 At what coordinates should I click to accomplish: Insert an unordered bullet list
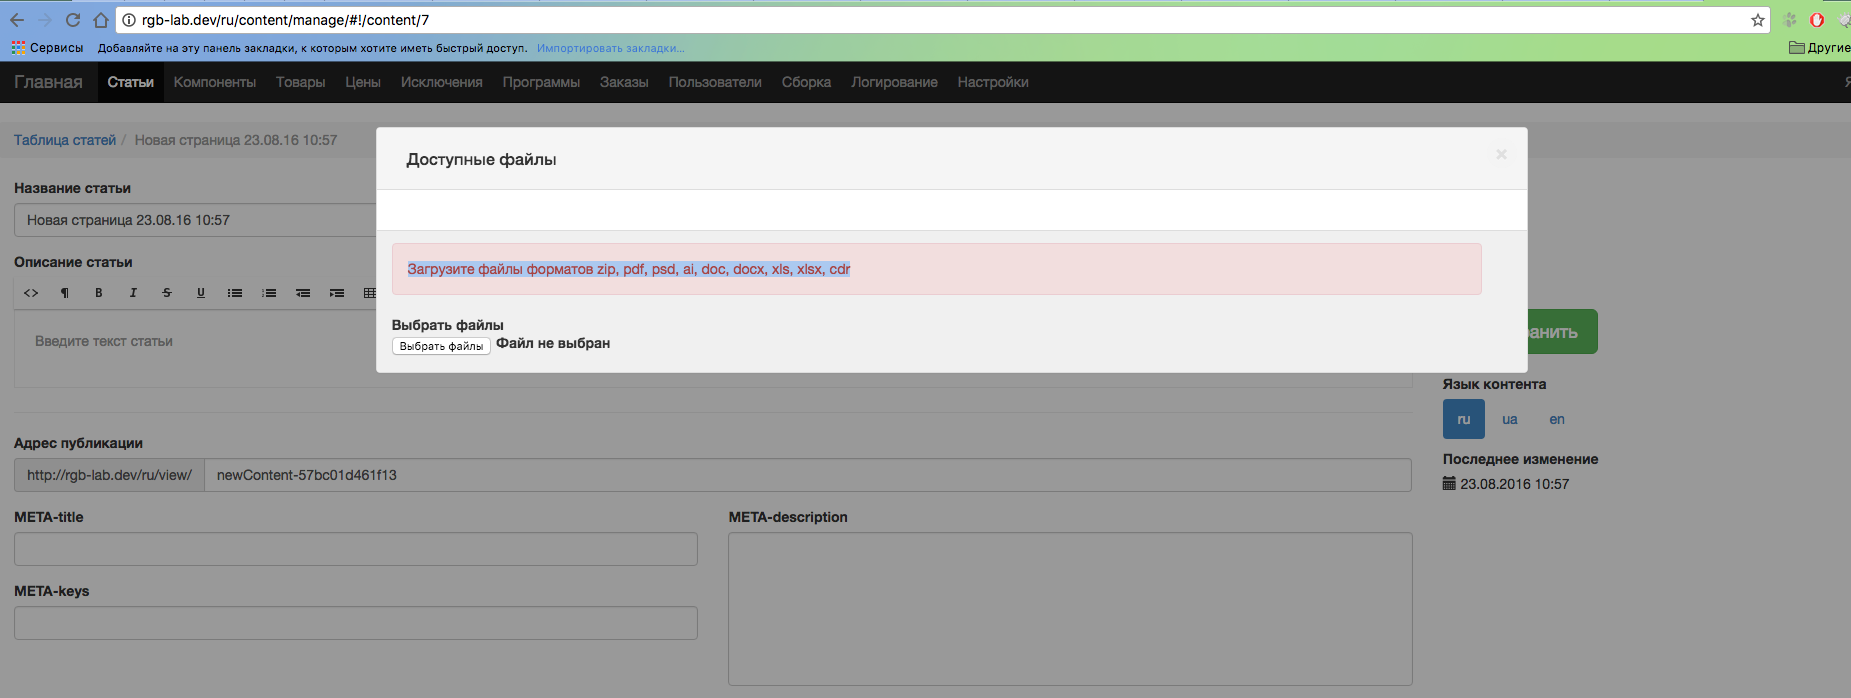tap(235, 293)
